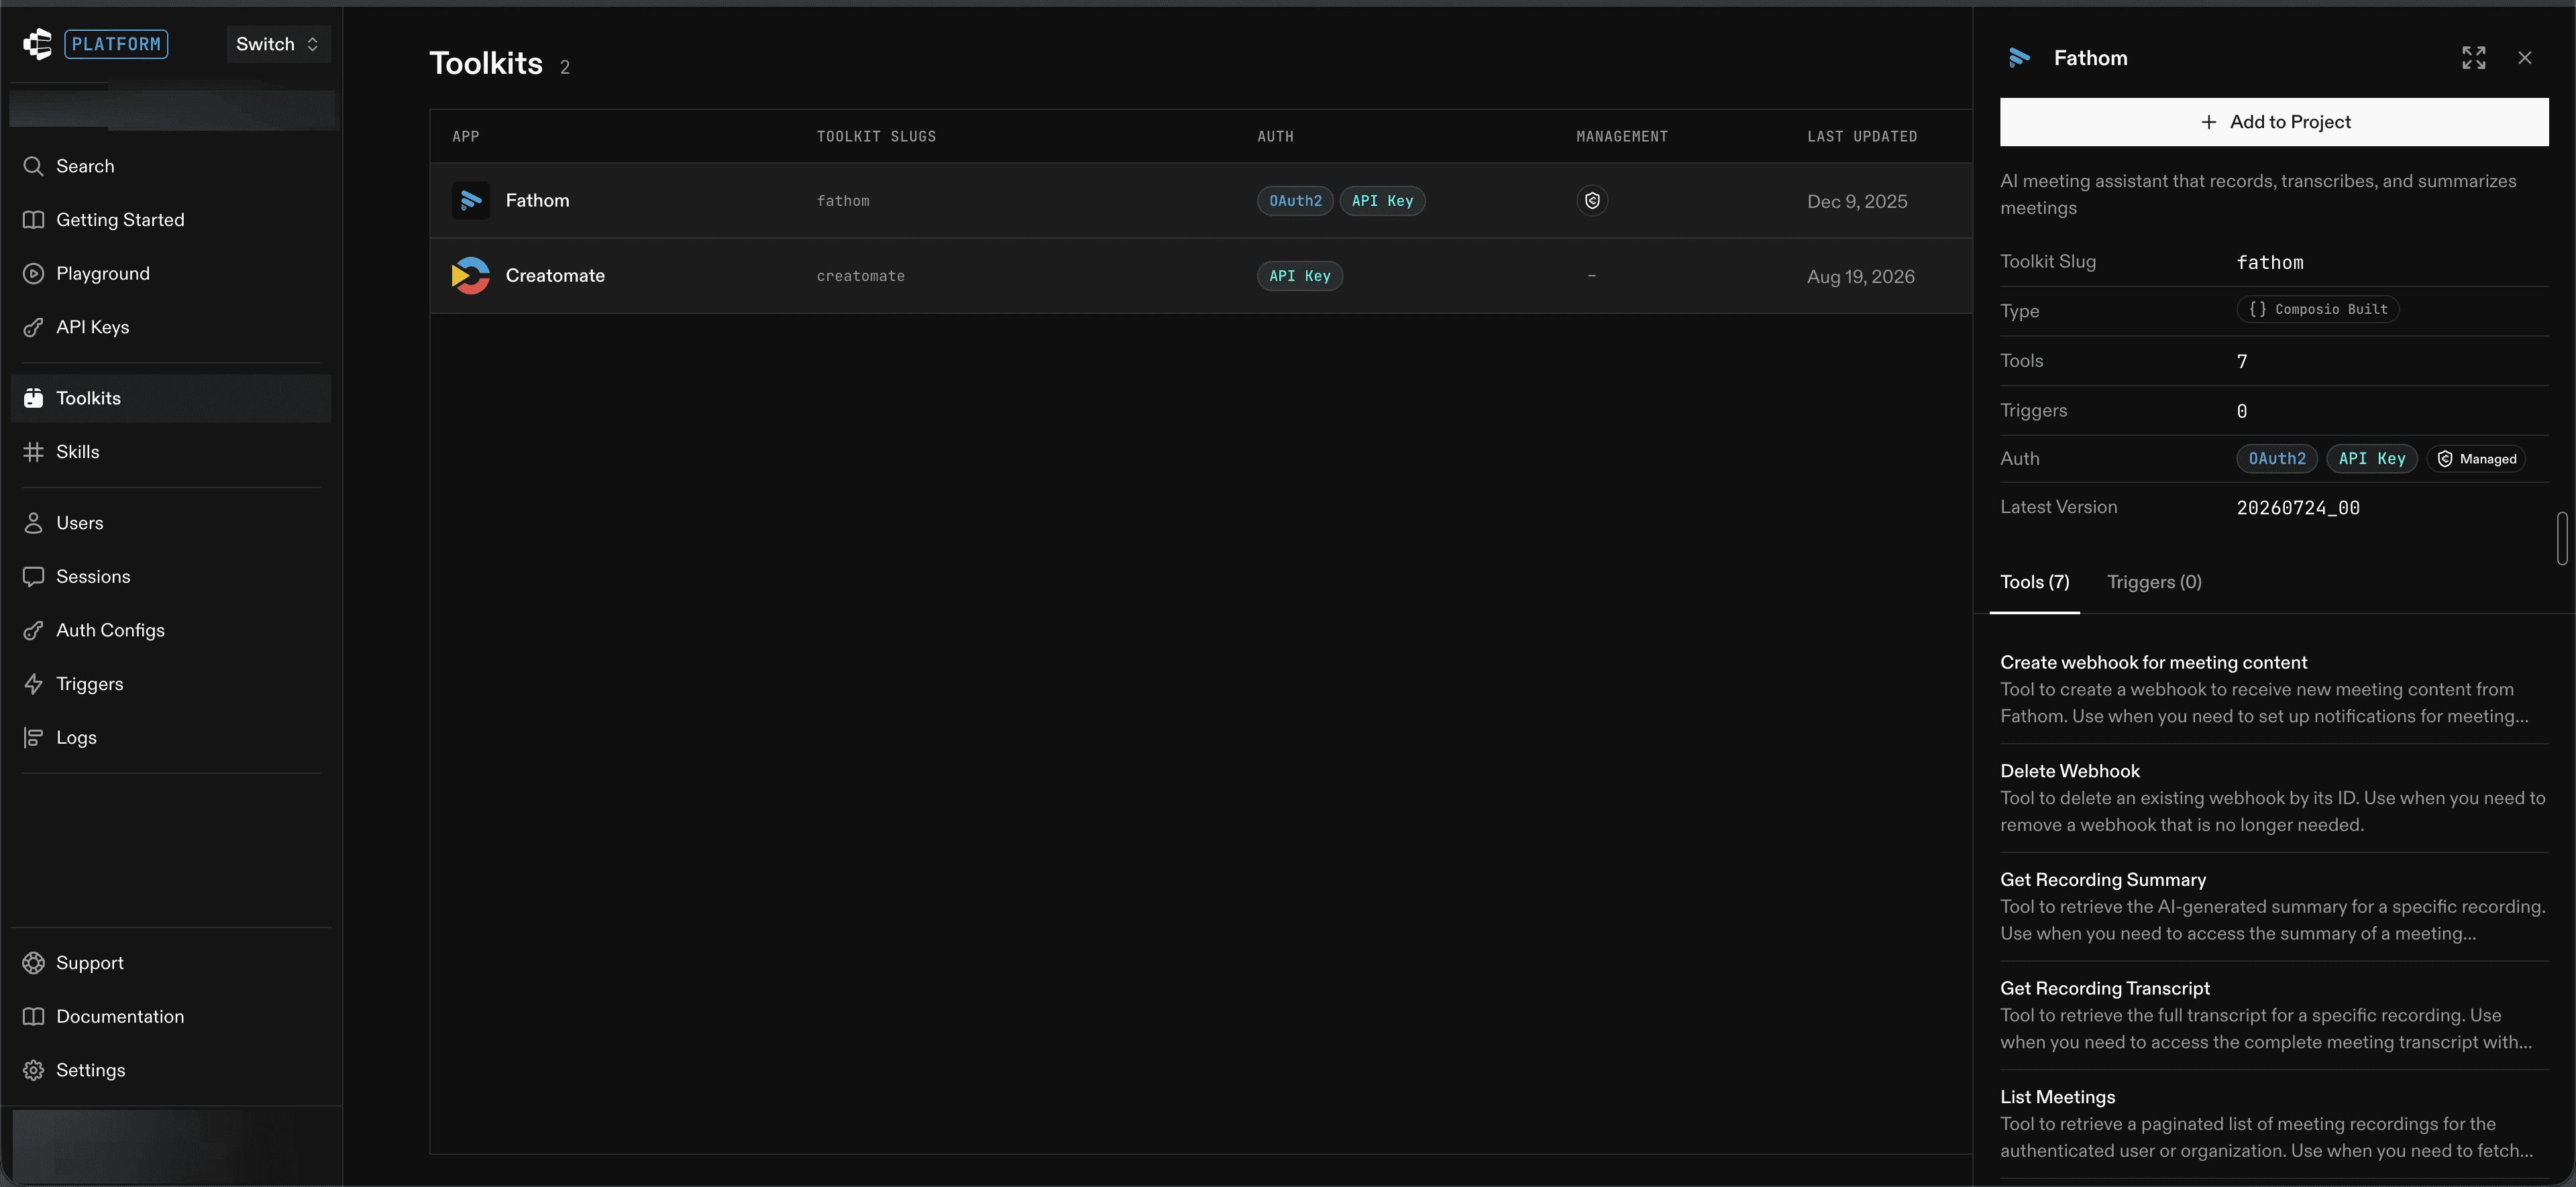Click OAuth2 badge in Fathom row
This screenshot has width=2576, height=1187.
[x=1295, y=201]
